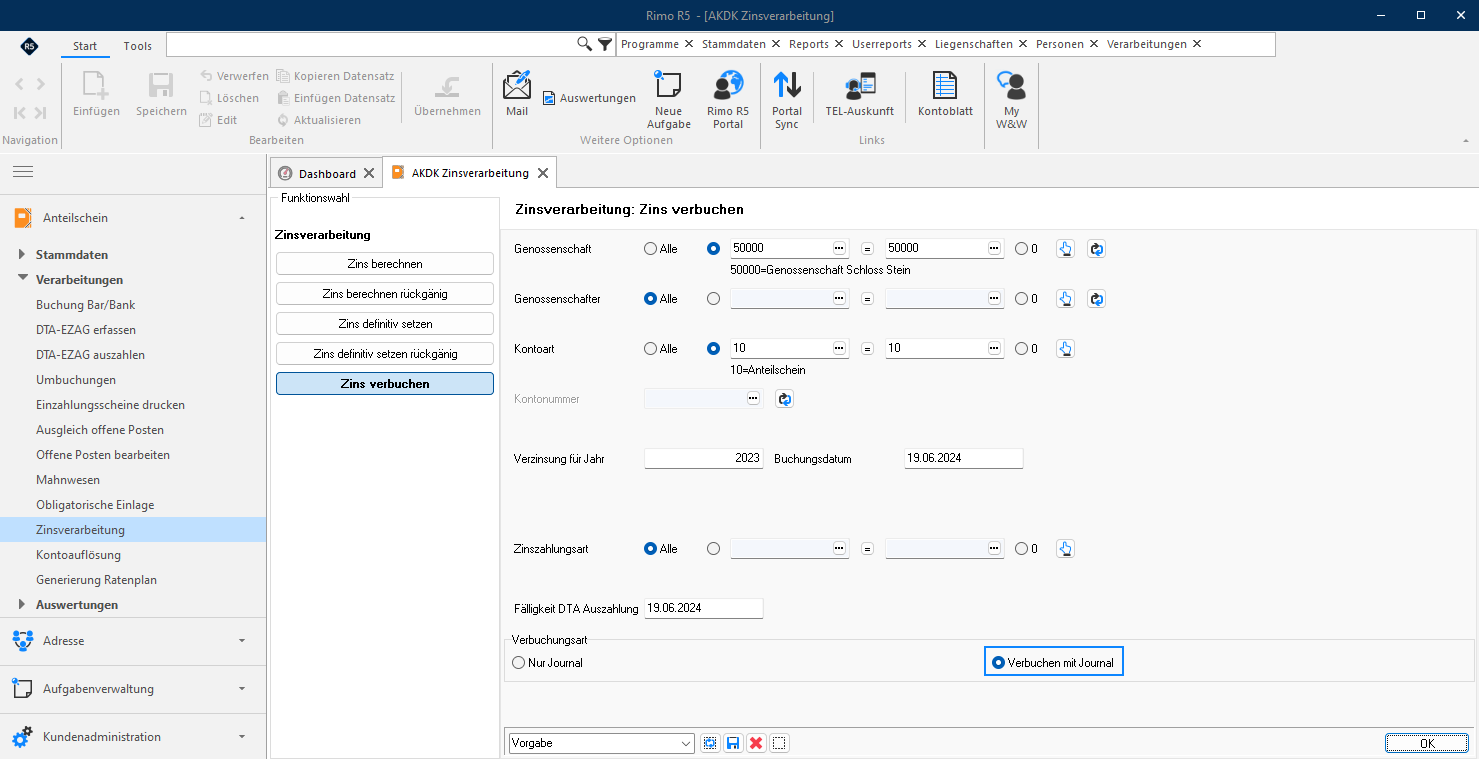The width and height of the screenshot is (1479, 759).
Task: Create a Neue Aufgabe from the ribbon
Action: coord(668,99)
